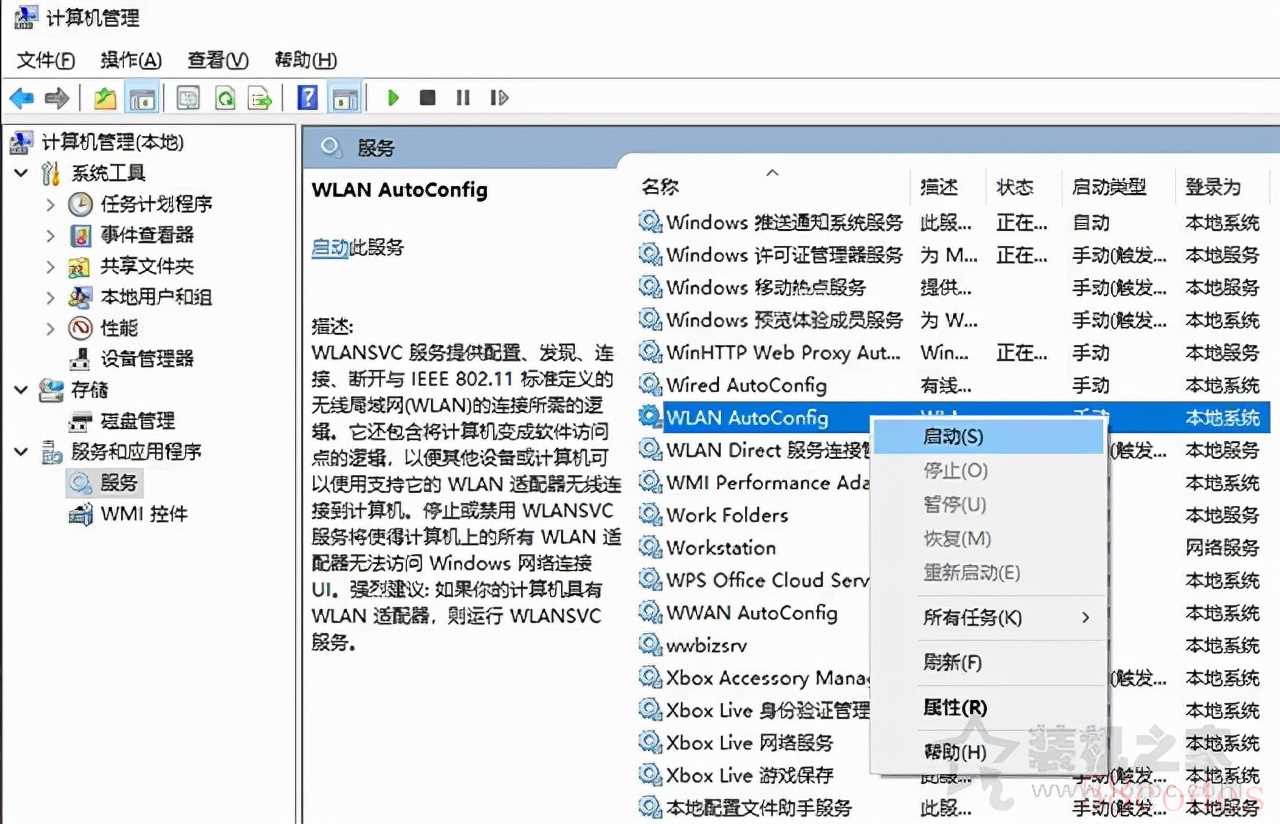
Task: Click the 启动 link to start this service
Action: pos(329,248)
